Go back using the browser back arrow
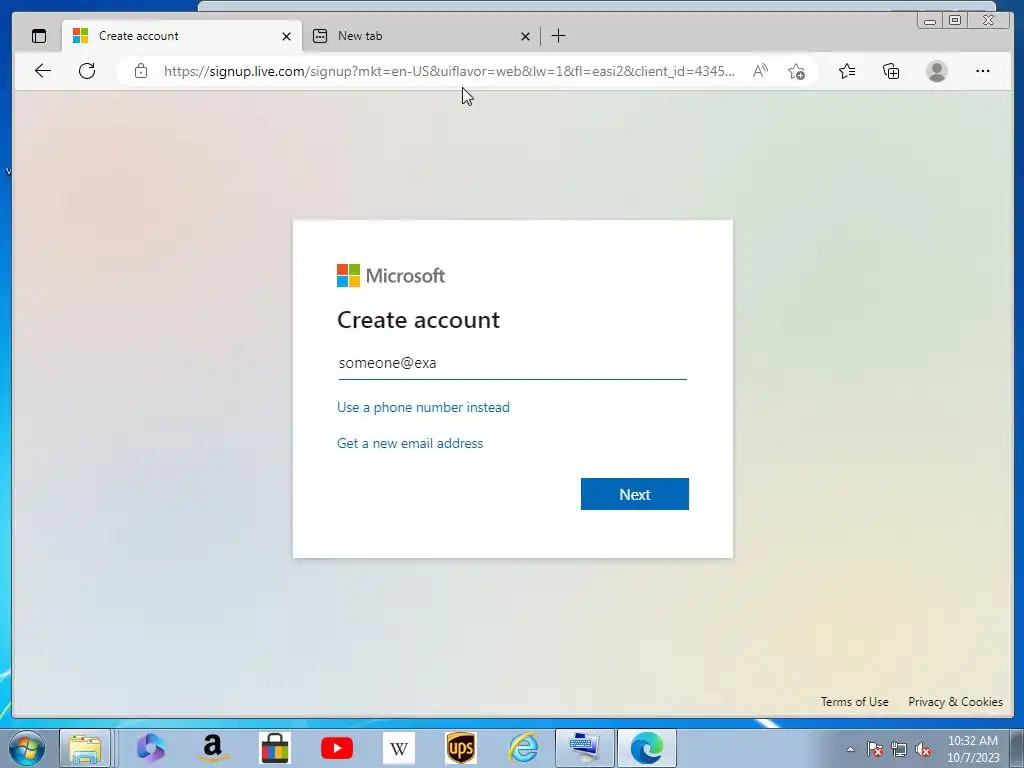 coord(43,71)
